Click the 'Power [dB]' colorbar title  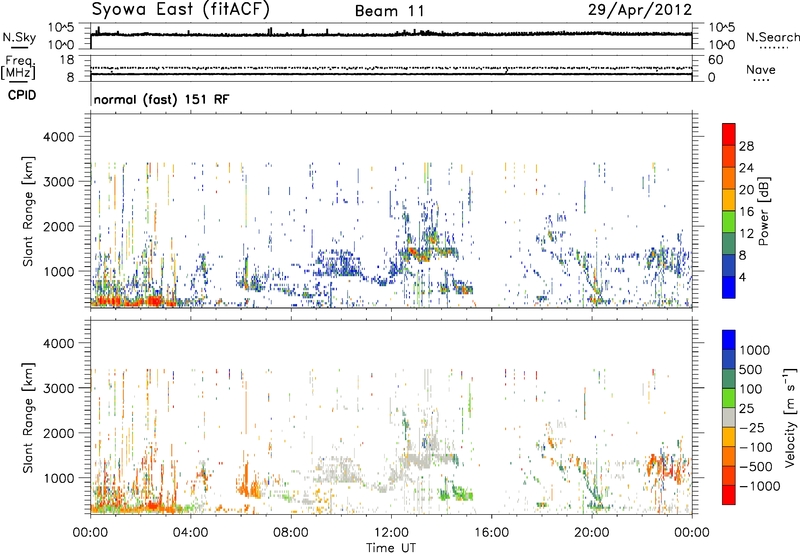763,211
